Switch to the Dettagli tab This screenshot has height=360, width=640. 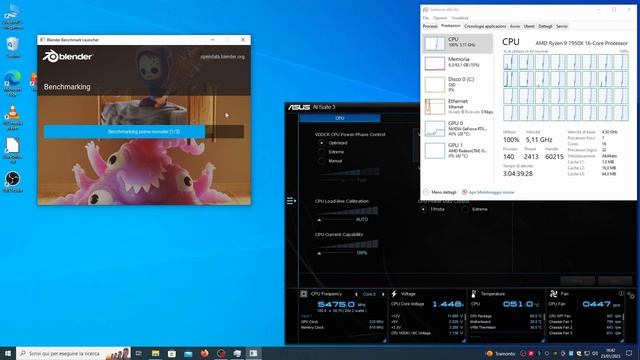(x=545, y=26)
